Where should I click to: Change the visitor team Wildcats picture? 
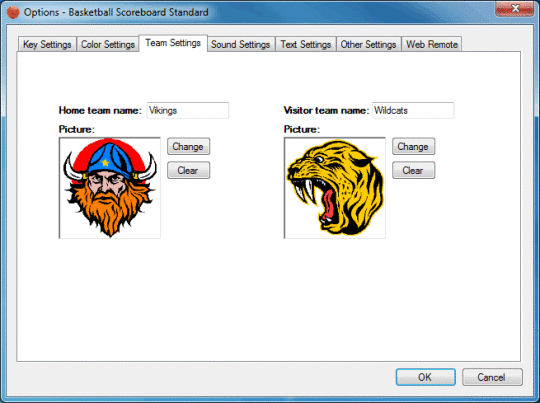tap(413, 146)
